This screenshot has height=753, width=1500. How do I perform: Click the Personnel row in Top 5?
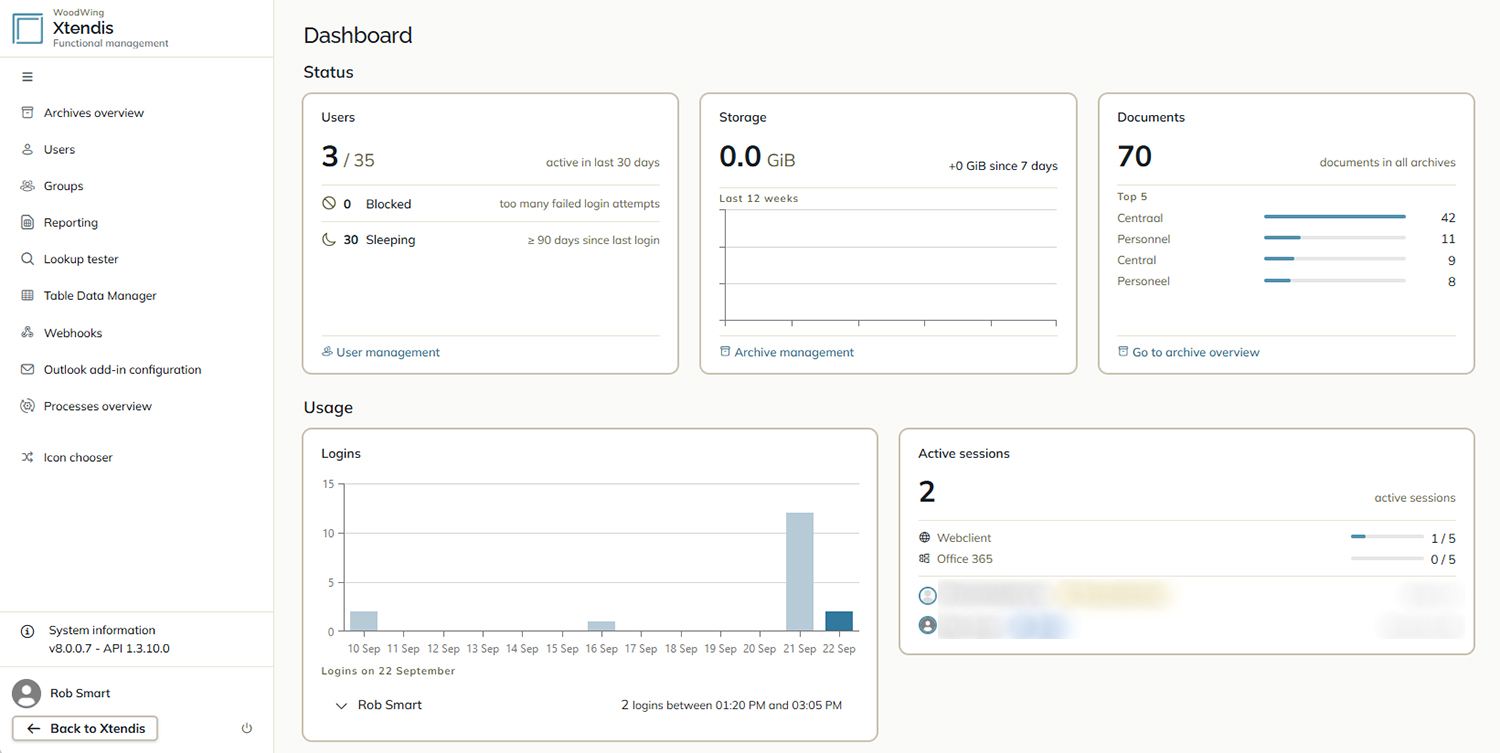coord(1286,239)
